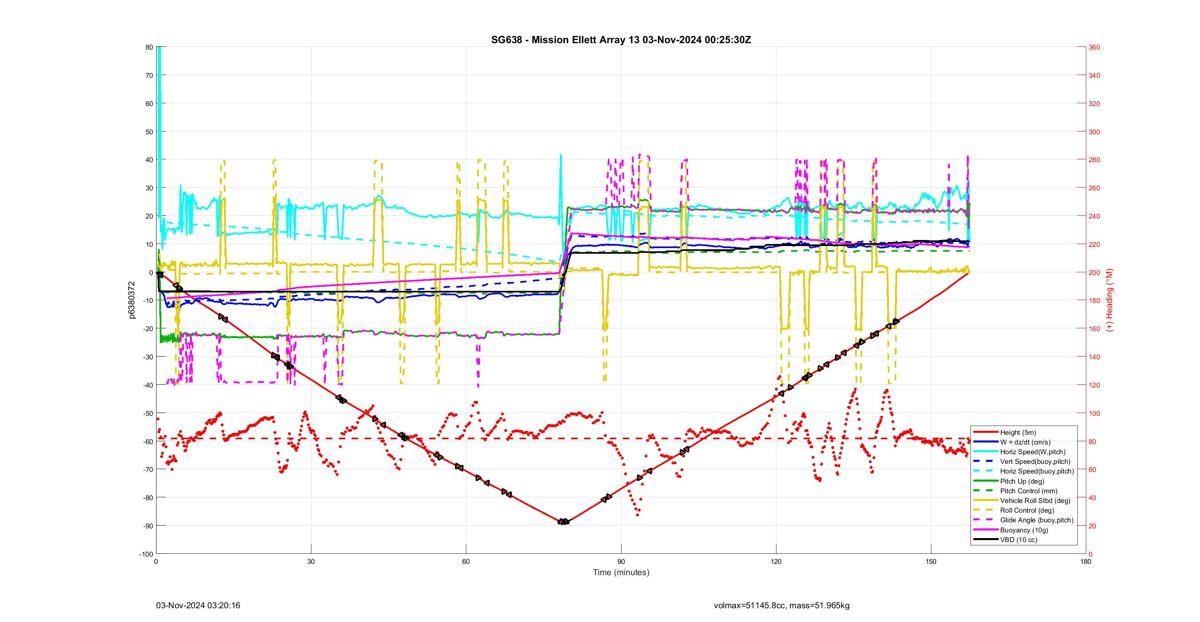Click the x-axis tick label '180'
Screen dimensions: 1200x622
(x=1086, y=561)
